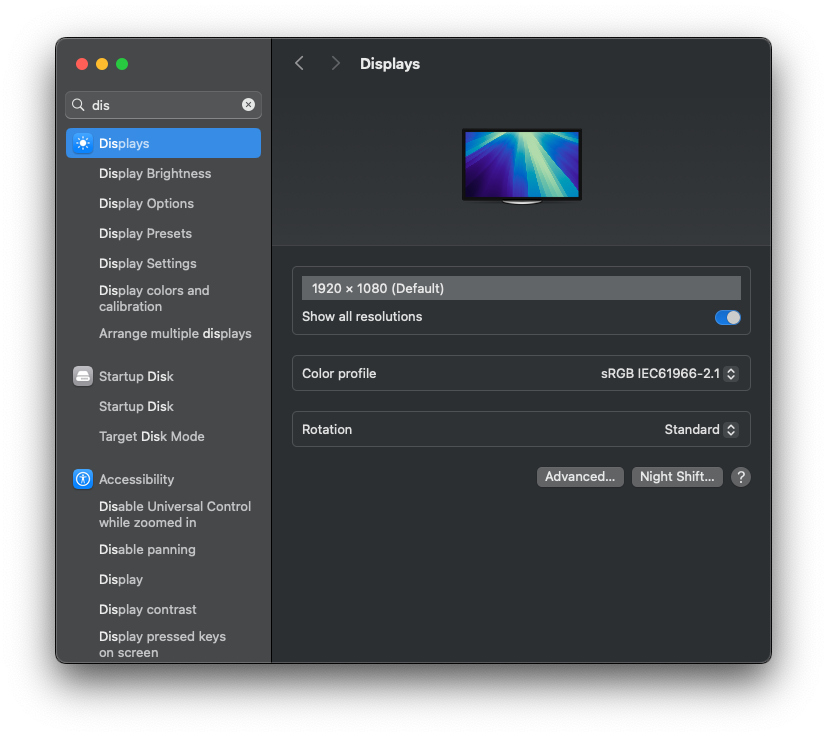Click into the search field containing 'dis'
Screen dimensions: 827x737
pyautogui.click(x=164, y=105)
